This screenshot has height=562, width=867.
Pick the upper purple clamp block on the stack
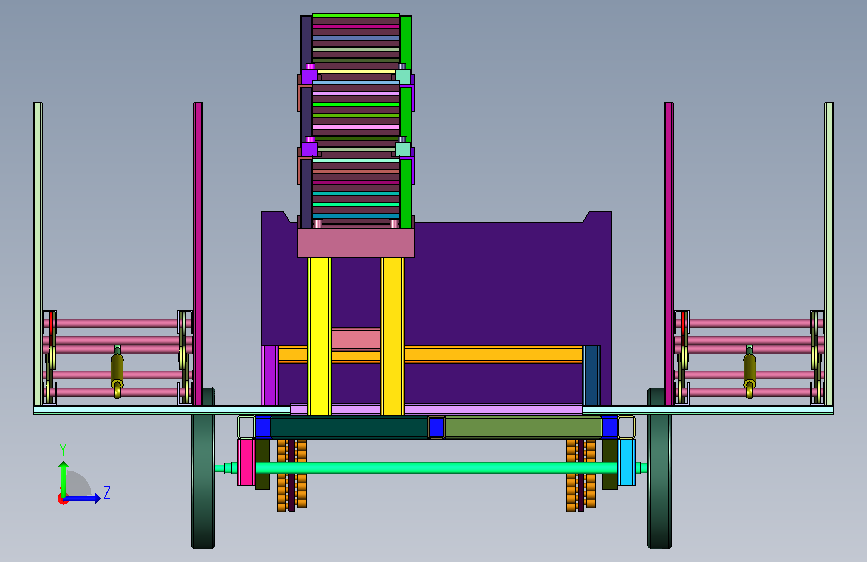(x=309, y=76)
